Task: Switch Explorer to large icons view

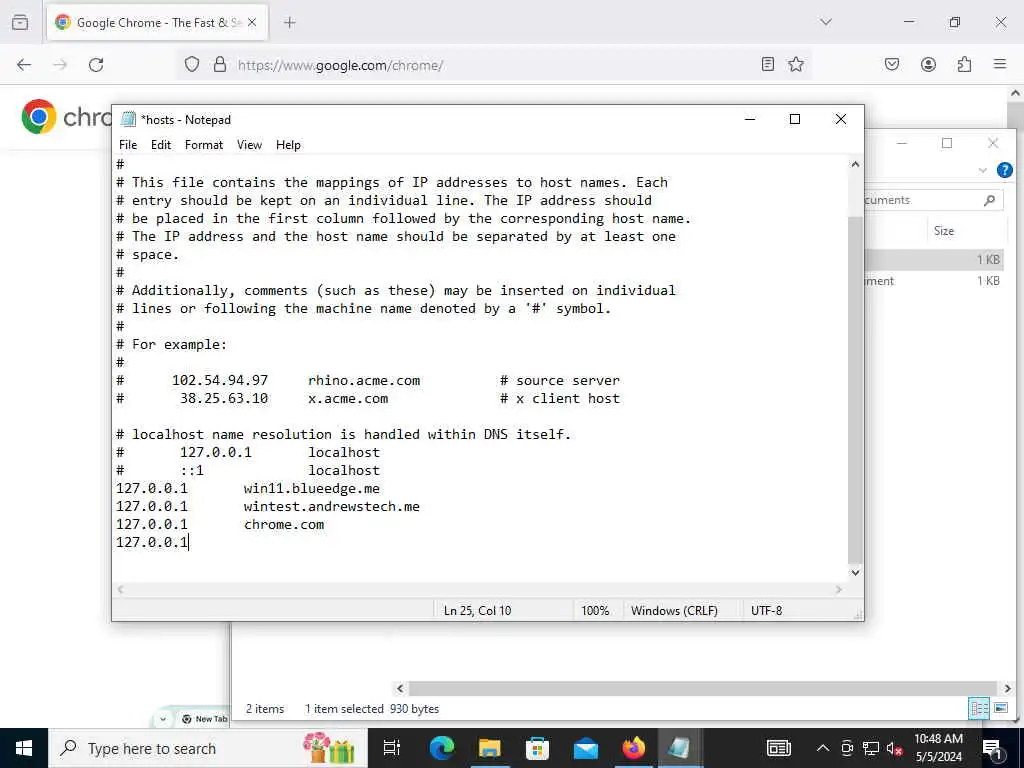Action: (1000, 708)
